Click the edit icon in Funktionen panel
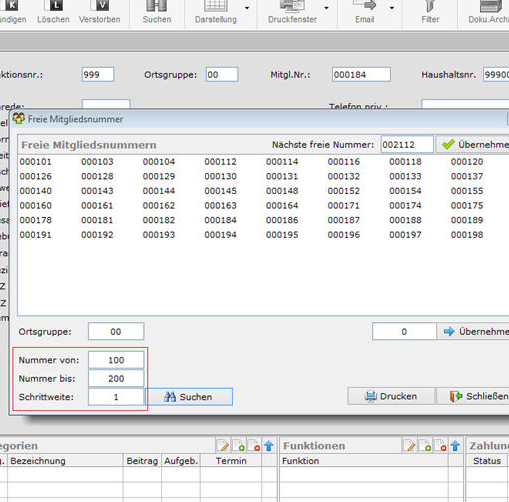The image size is (509, 502). 409,445
